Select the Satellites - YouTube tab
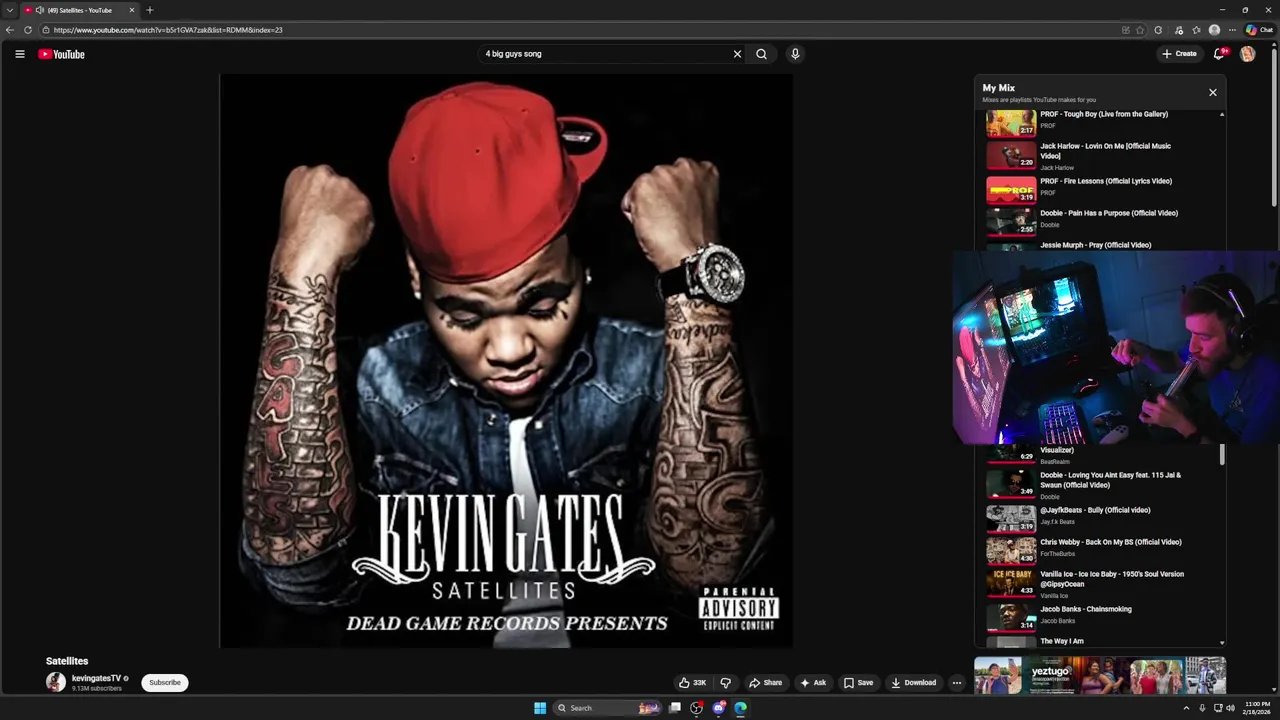The width and height of the screenshot is (1280, 720). coord(80,10)
